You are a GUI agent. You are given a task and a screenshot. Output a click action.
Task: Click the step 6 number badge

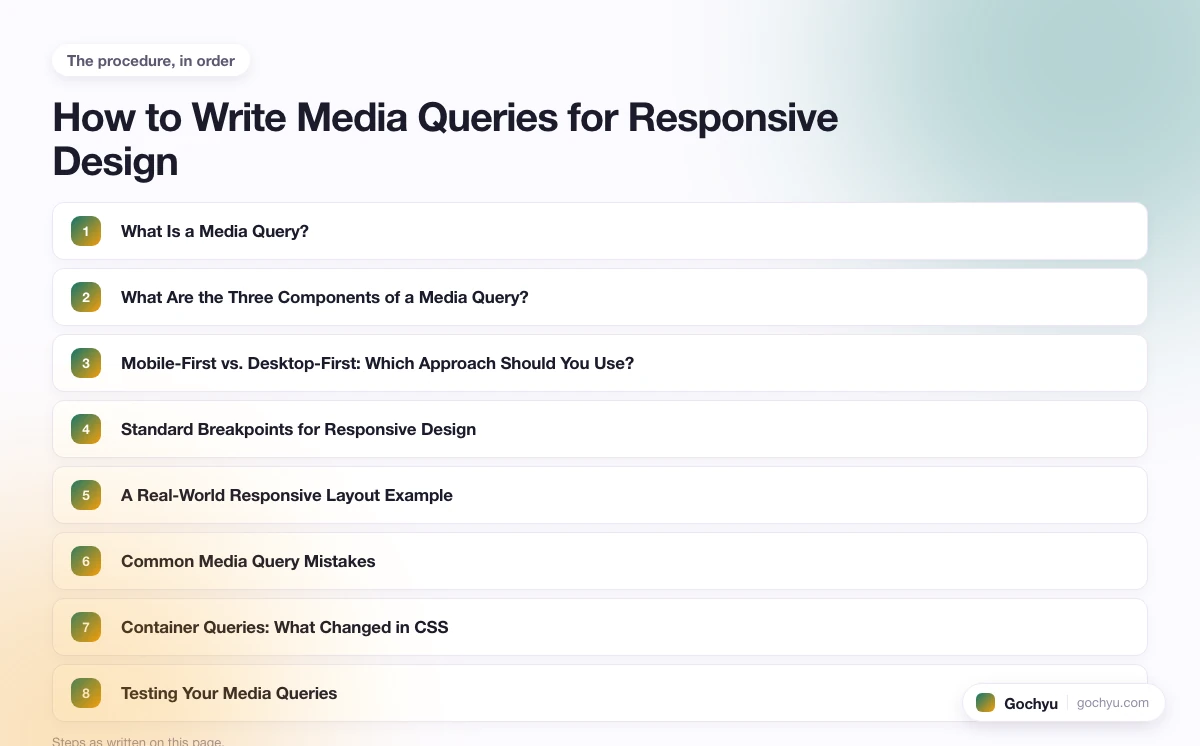click(x=86, y=561)
